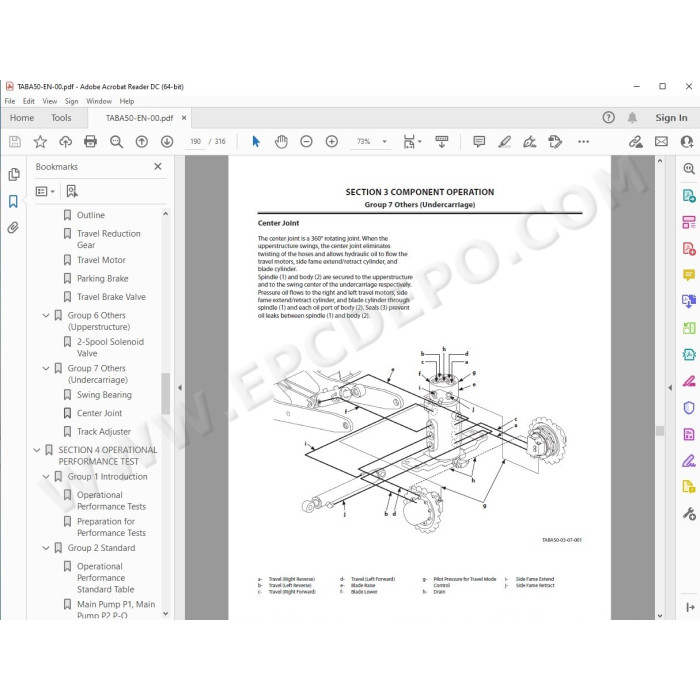Send file by email envelope icon
The width and height of the screenshot is (700, 700).
pos(661,142)
